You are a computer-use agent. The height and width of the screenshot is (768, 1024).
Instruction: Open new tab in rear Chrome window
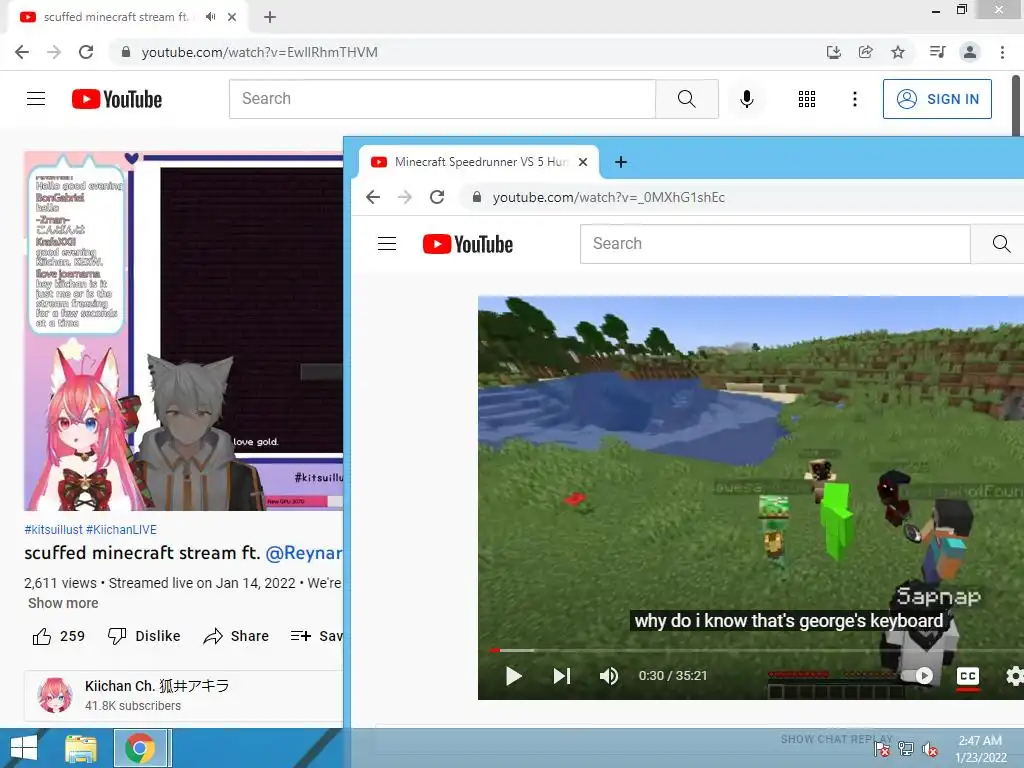pyautogui.click(x=270, y=17)
